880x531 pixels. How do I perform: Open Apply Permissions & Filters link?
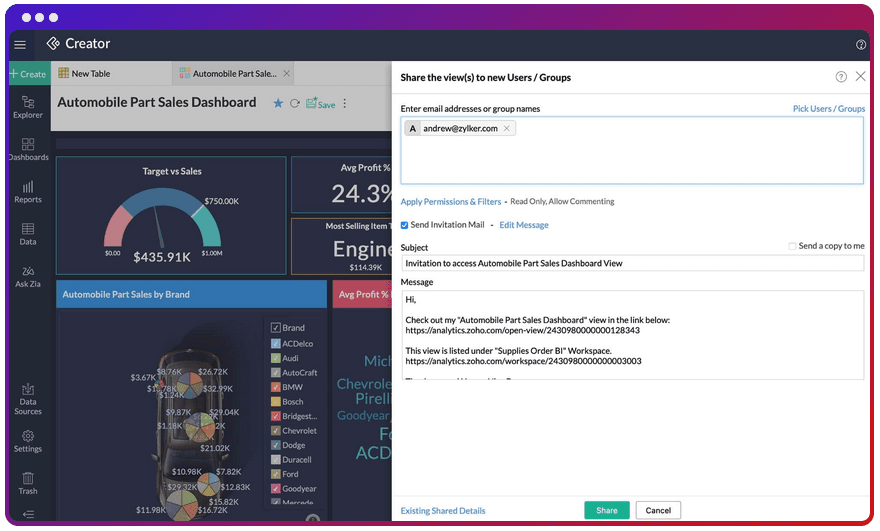click(x=451, y=202)
